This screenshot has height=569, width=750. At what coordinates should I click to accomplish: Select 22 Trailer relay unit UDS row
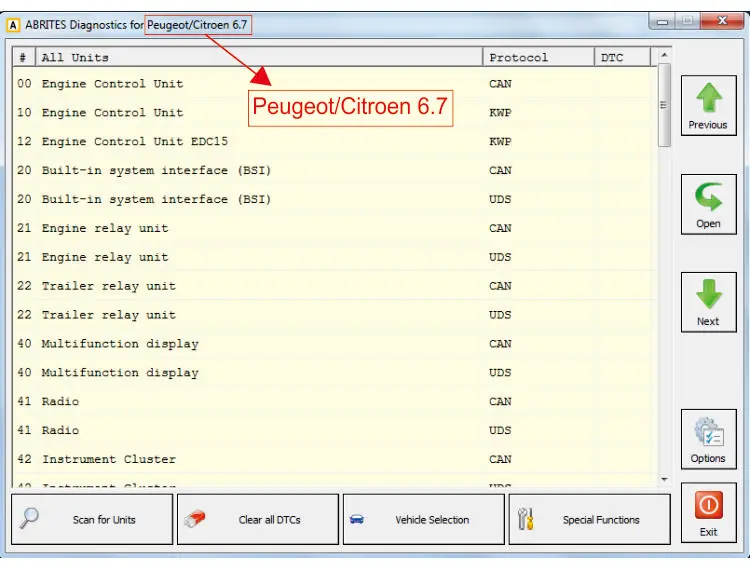[x=335, y=315]
